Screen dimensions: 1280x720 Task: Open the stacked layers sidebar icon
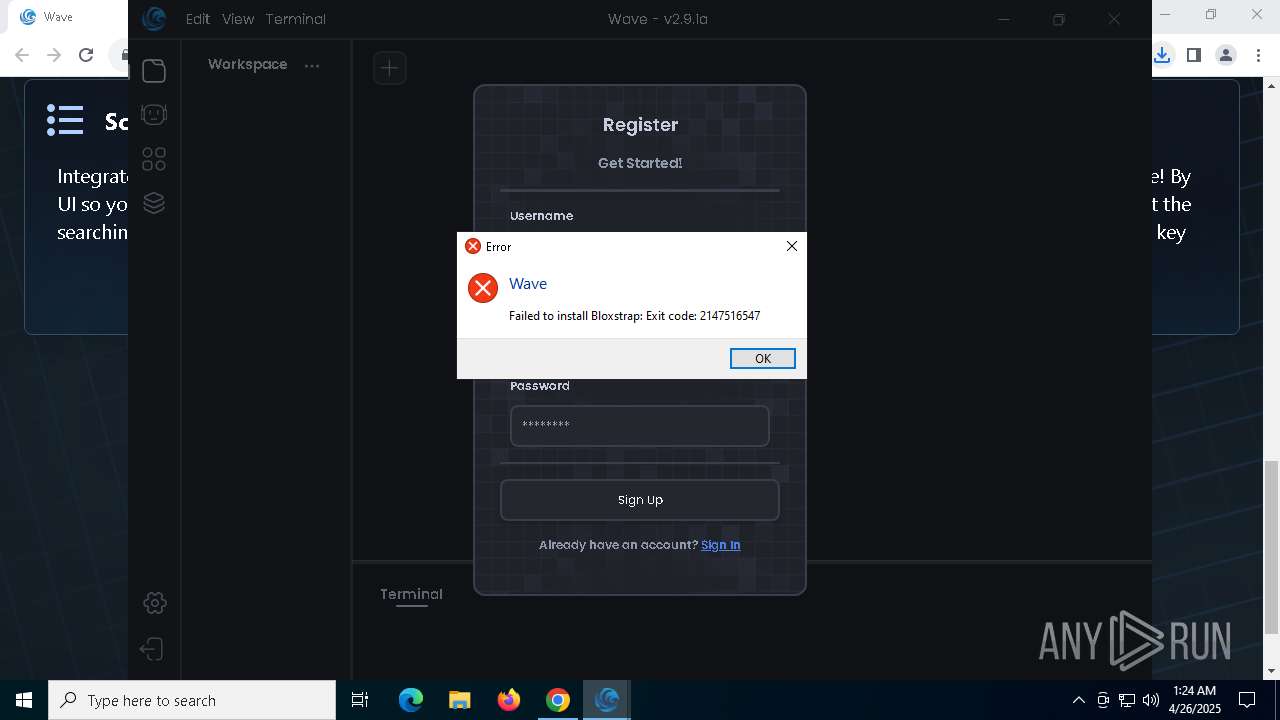click(x=154, y=203)
